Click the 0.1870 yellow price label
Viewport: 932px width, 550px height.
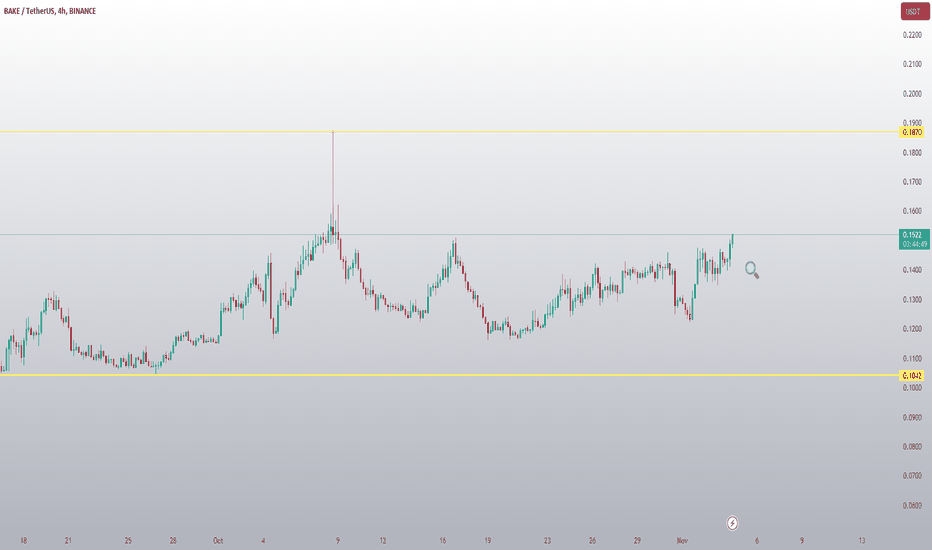[912, 132]
